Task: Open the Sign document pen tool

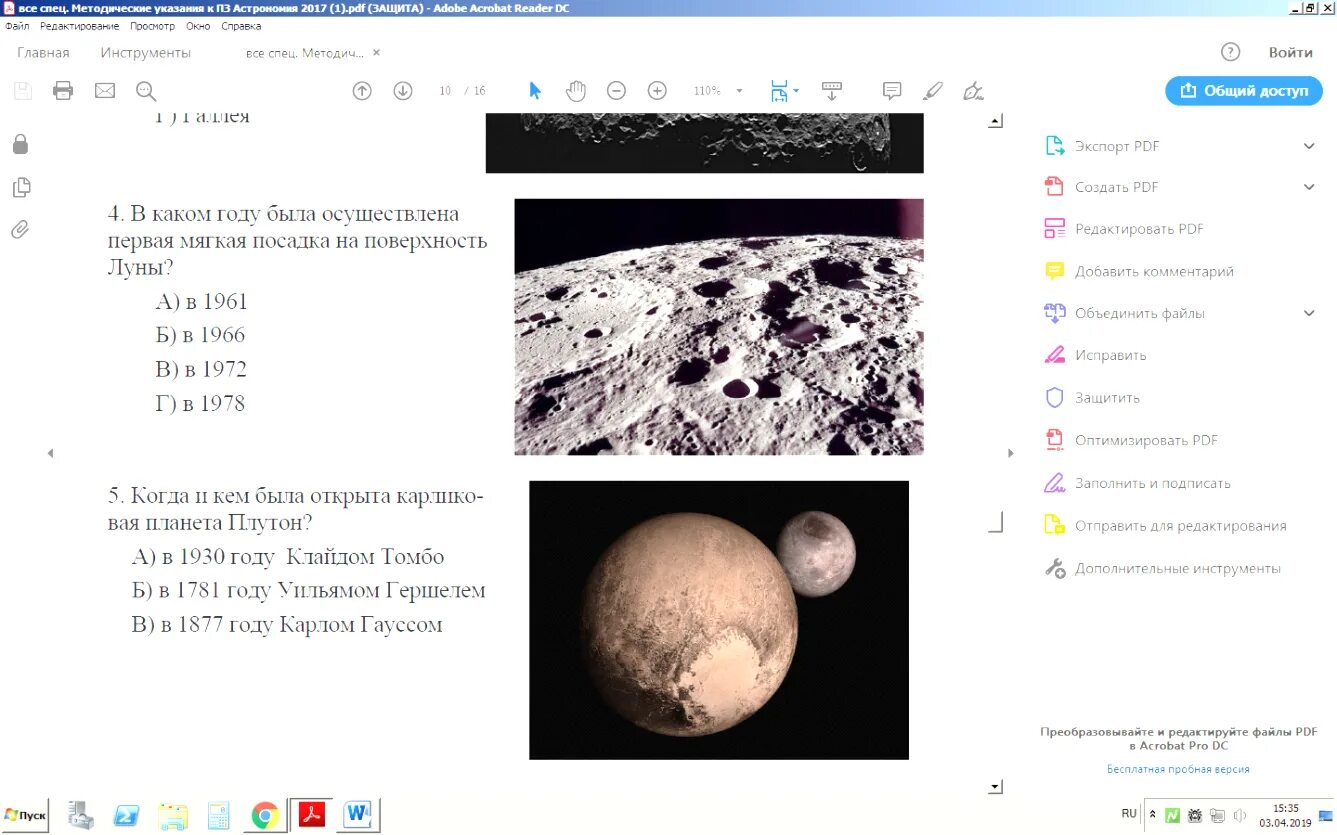Action: (973, 91)
